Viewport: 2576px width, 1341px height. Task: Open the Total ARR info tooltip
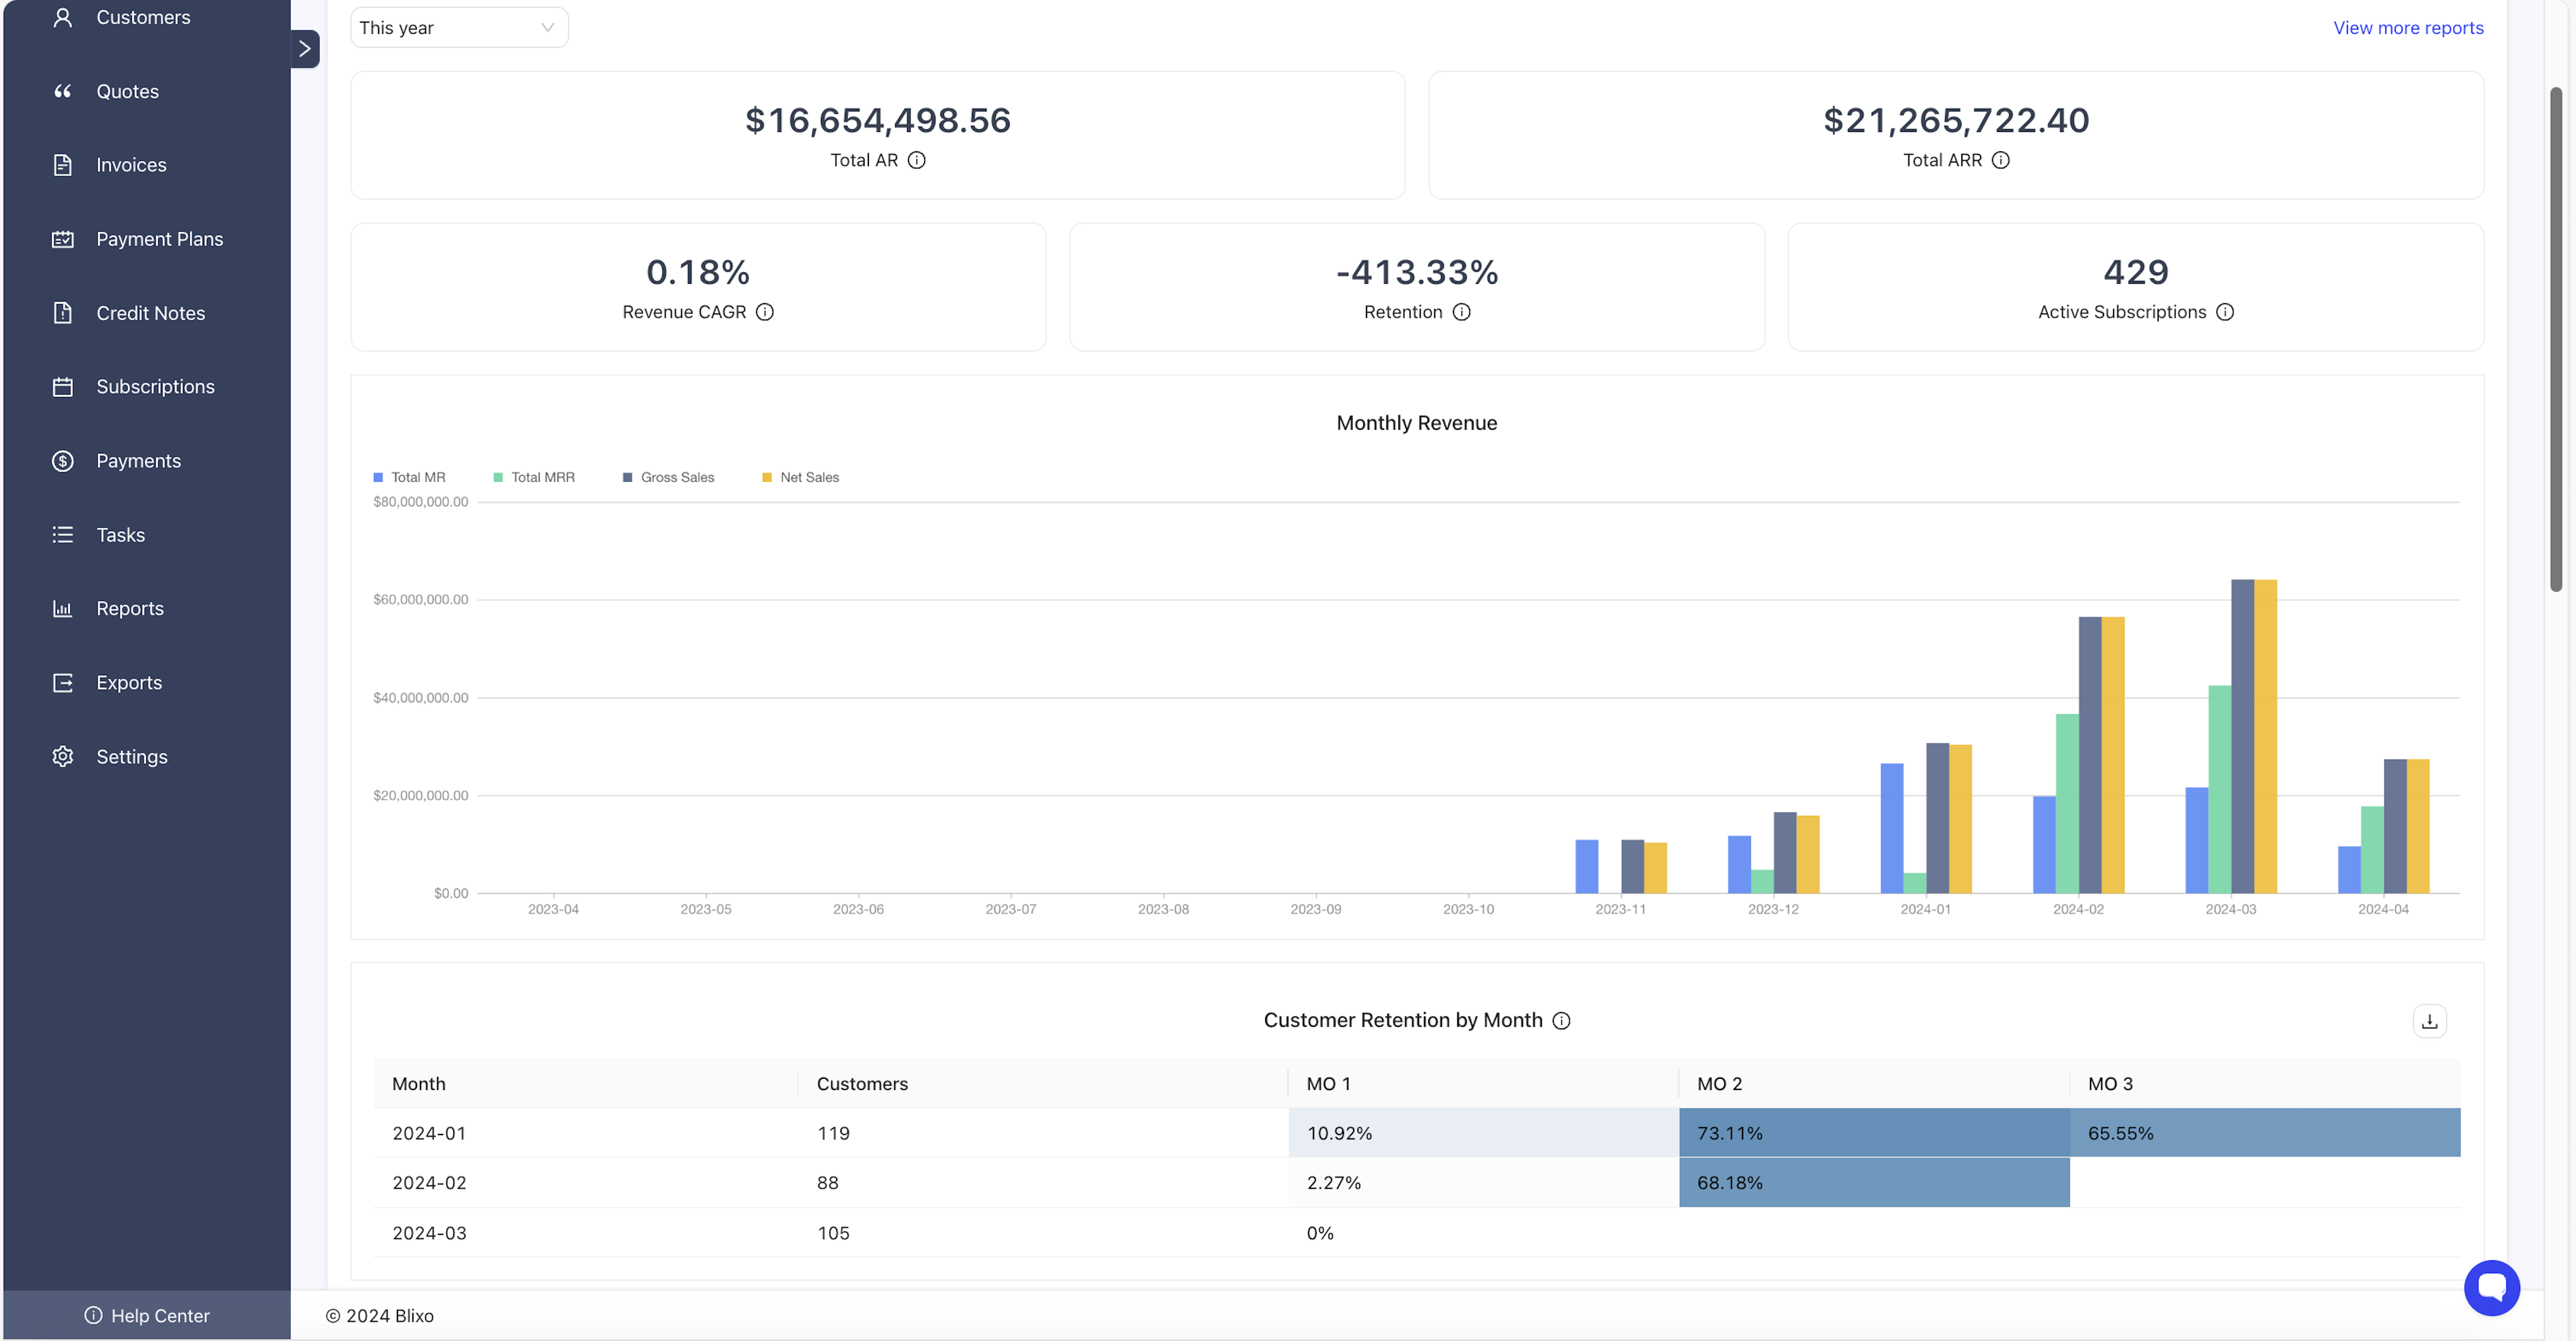coord(2001,160)
